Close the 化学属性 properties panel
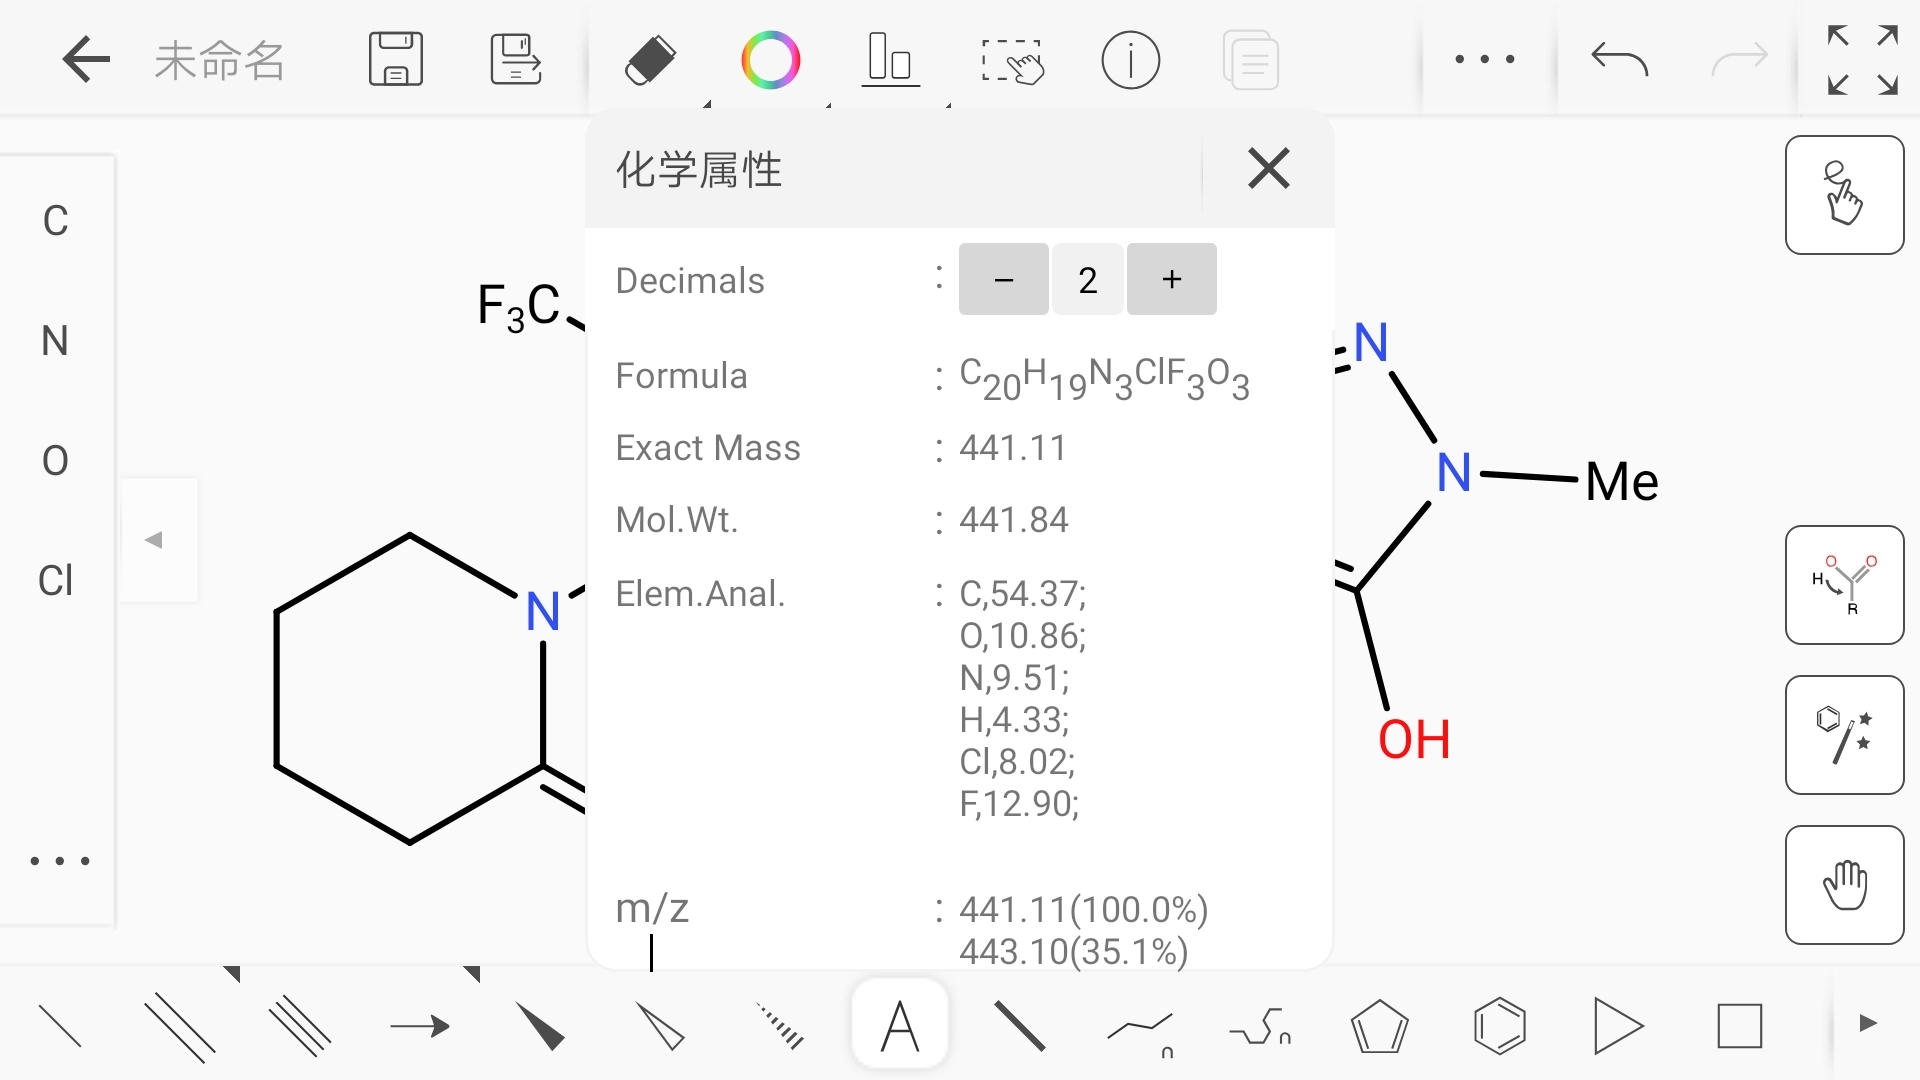 (1266, 167)
